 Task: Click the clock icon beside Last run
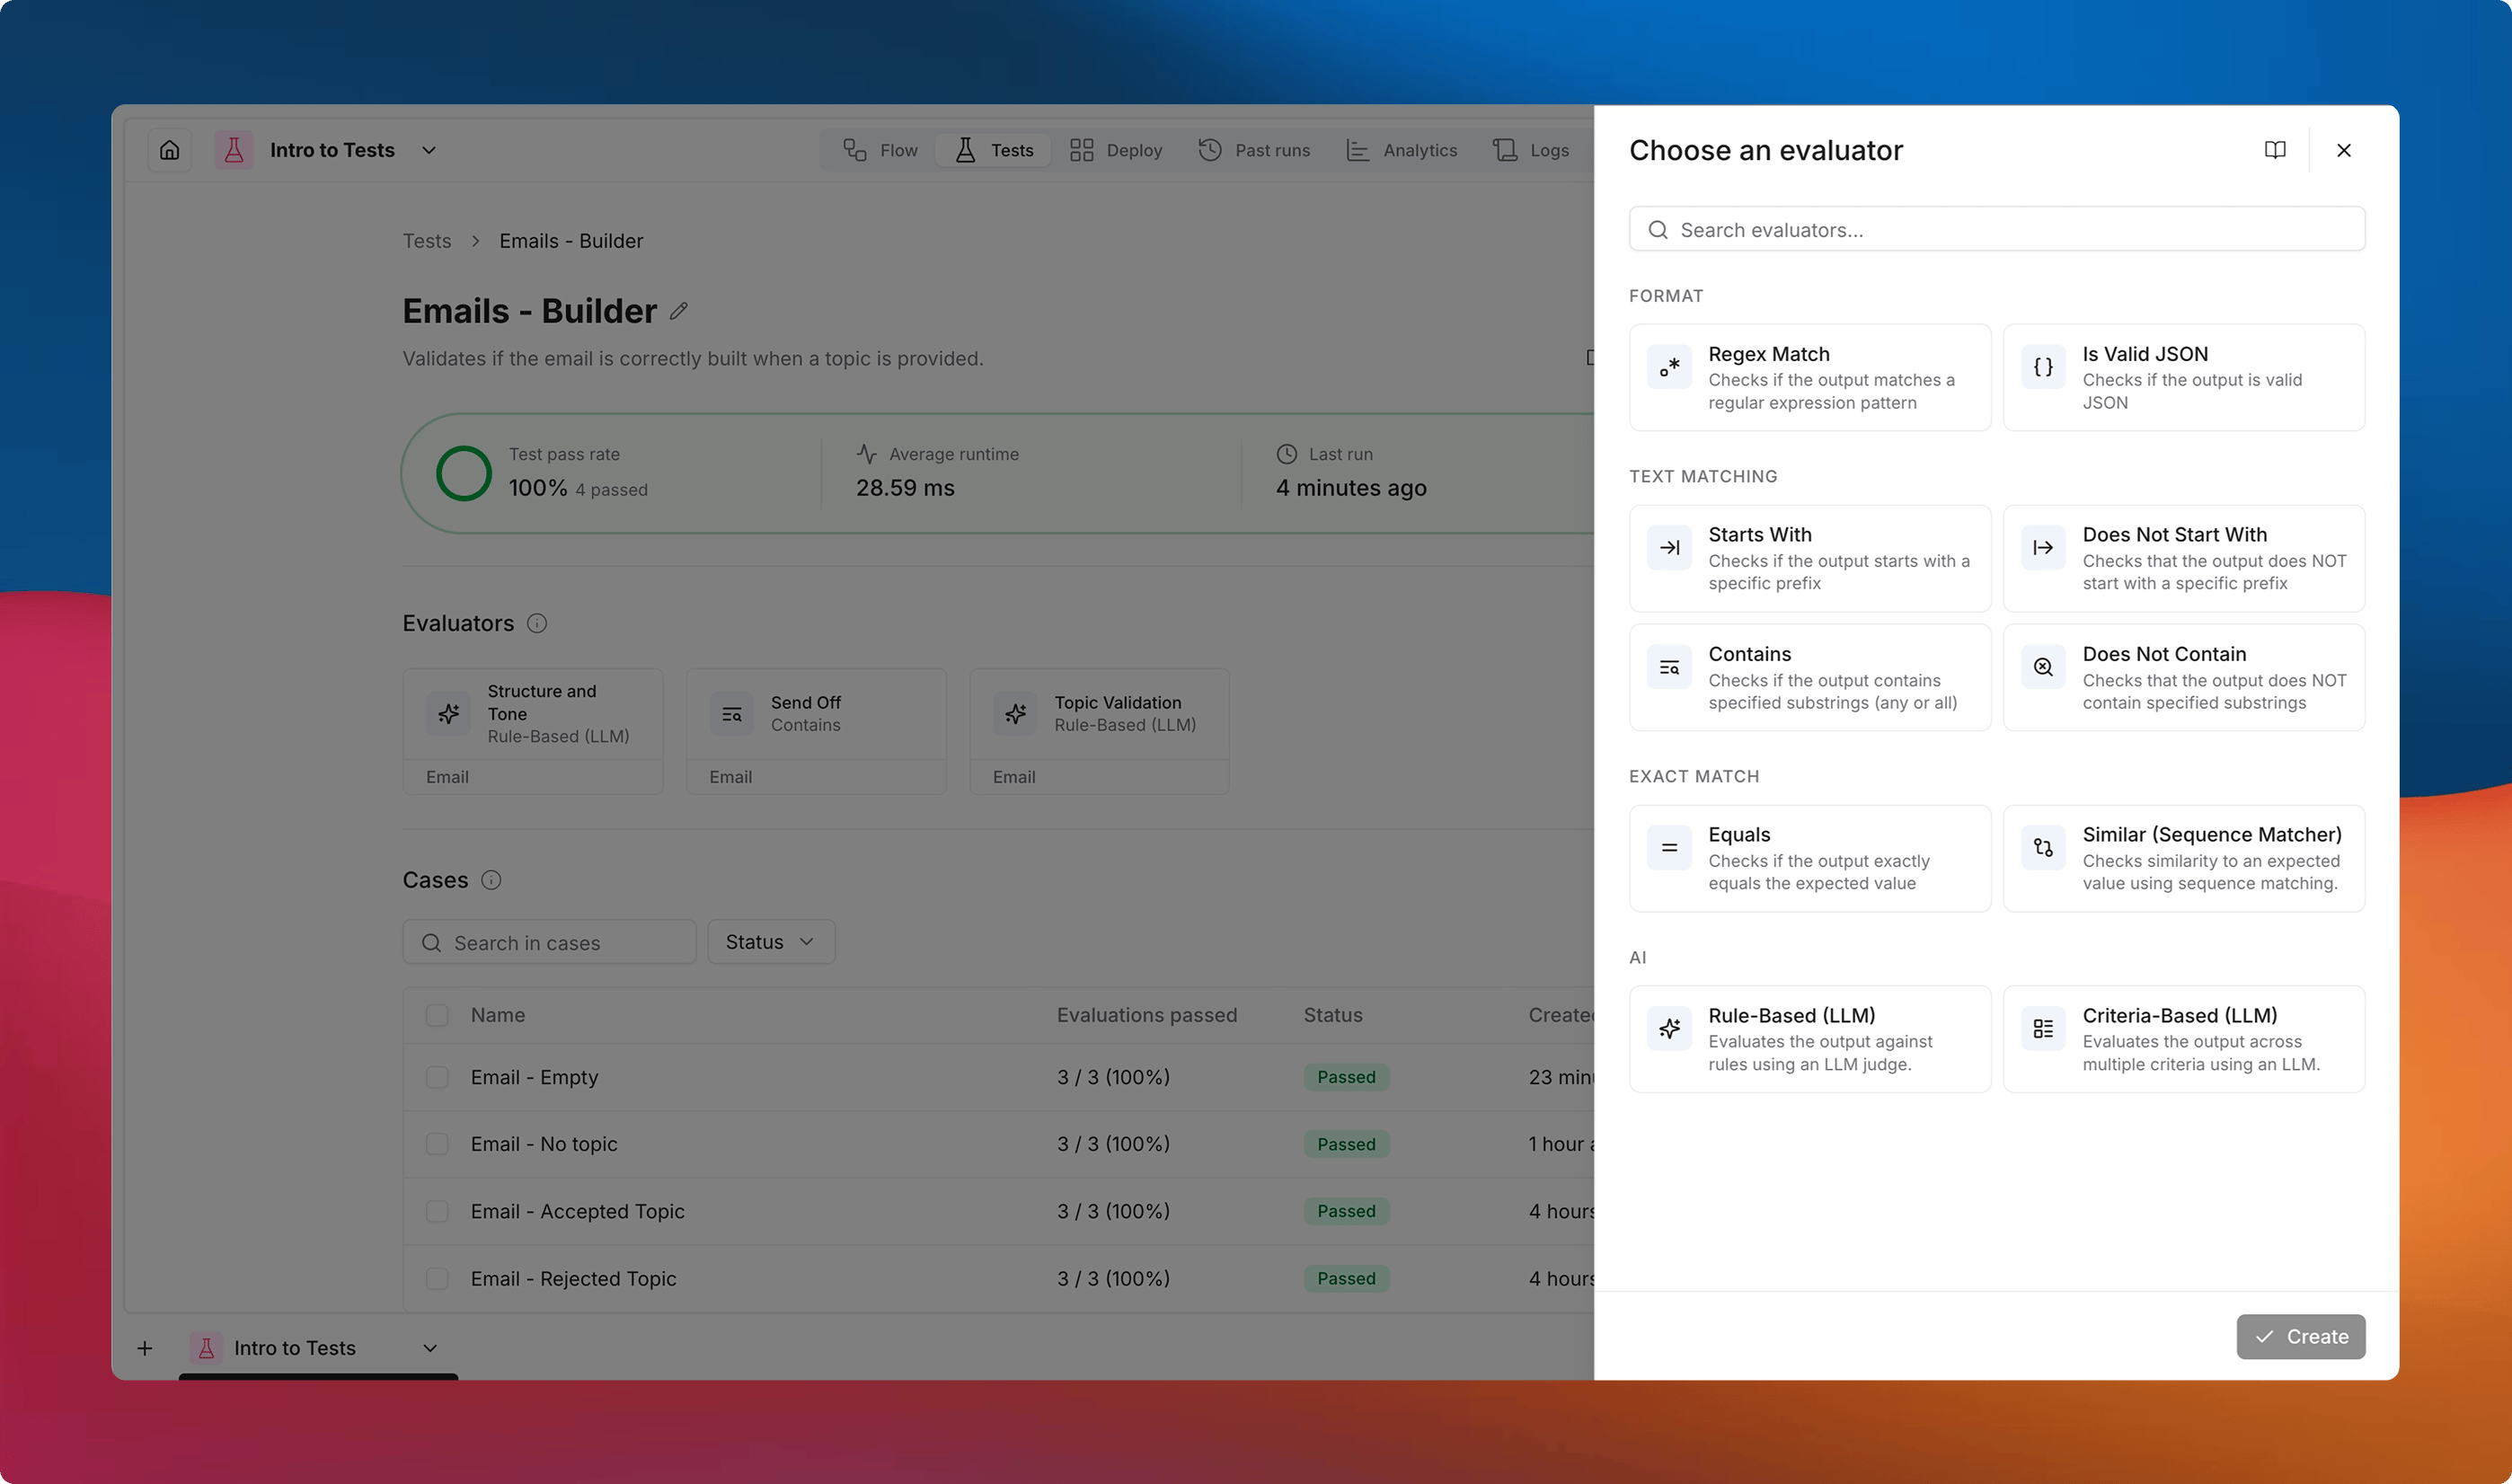pos(1287,454)
